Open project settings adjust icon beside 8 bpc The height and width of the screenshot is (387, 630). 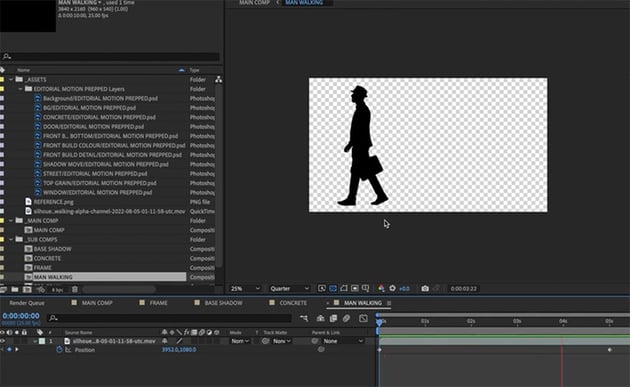41,289
